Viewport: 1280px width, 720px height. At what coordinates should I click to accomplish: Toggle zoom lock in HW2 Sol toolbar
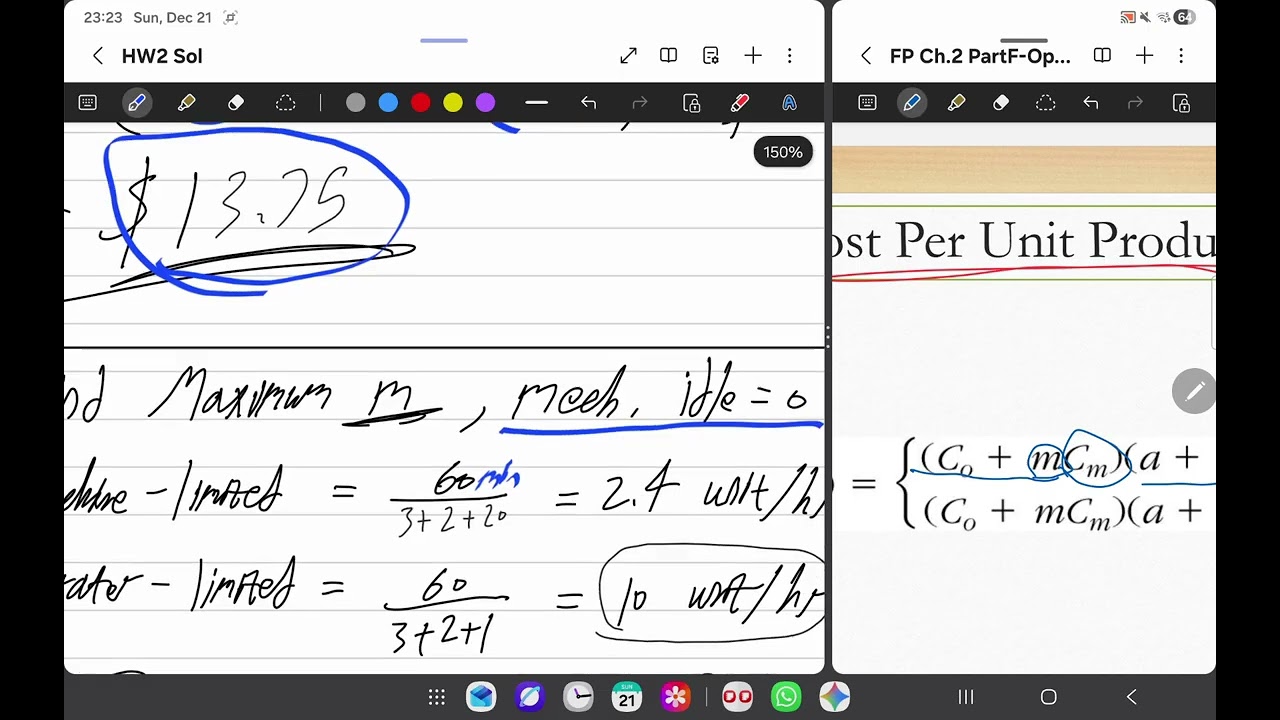point(691,103)
